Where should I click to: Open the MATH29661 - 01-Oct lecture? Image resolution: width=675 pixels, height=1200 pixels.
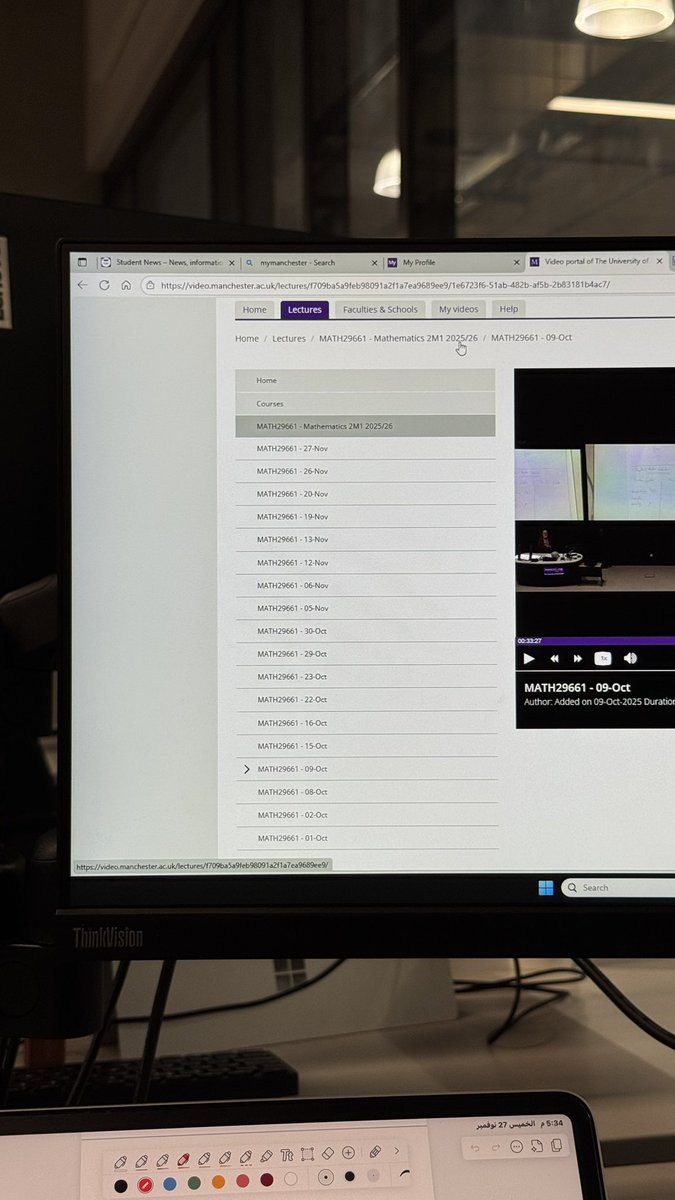pos(367,838)
